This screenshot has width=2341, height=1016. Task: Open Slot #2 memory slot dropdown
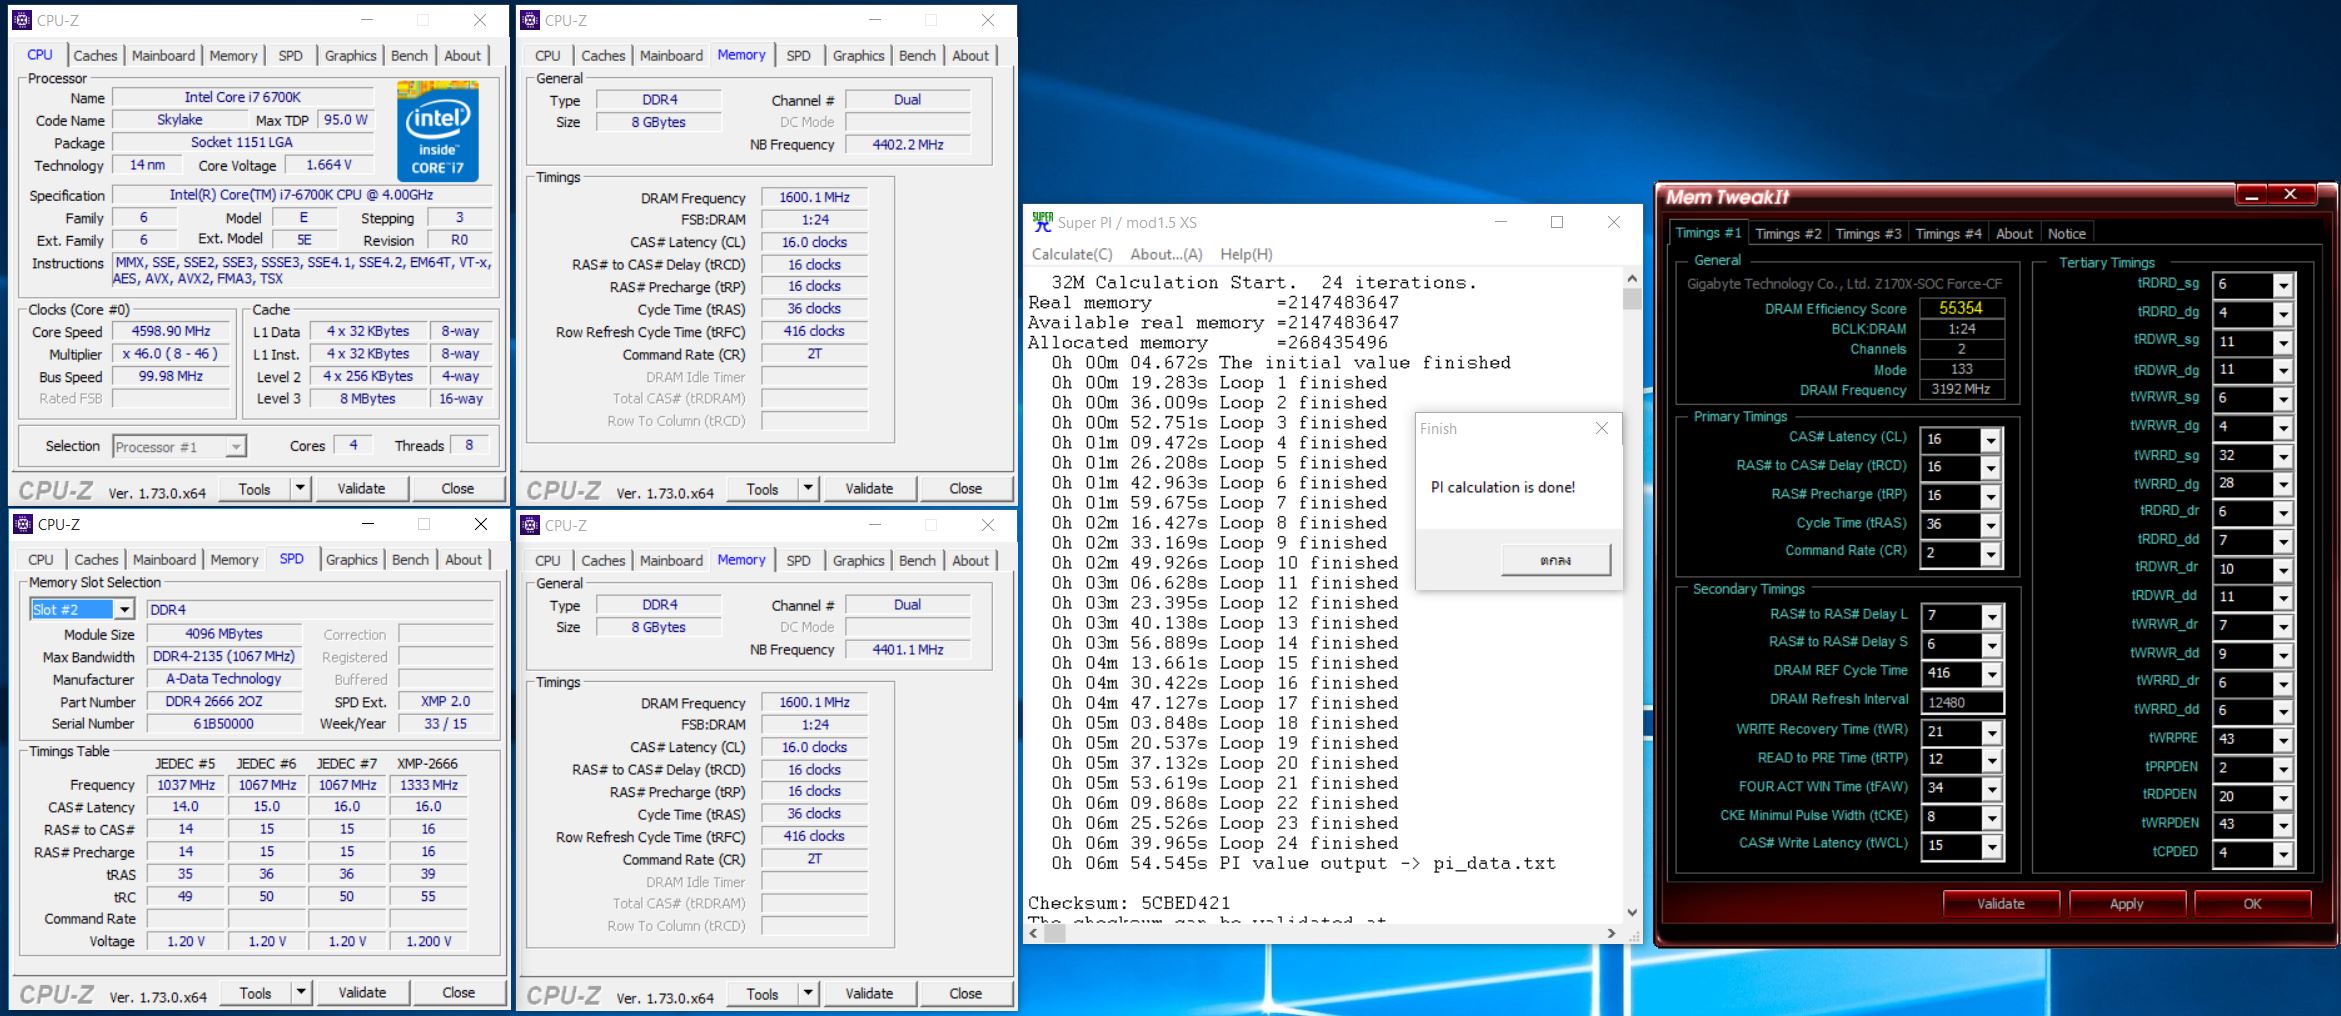coord(124,609)
